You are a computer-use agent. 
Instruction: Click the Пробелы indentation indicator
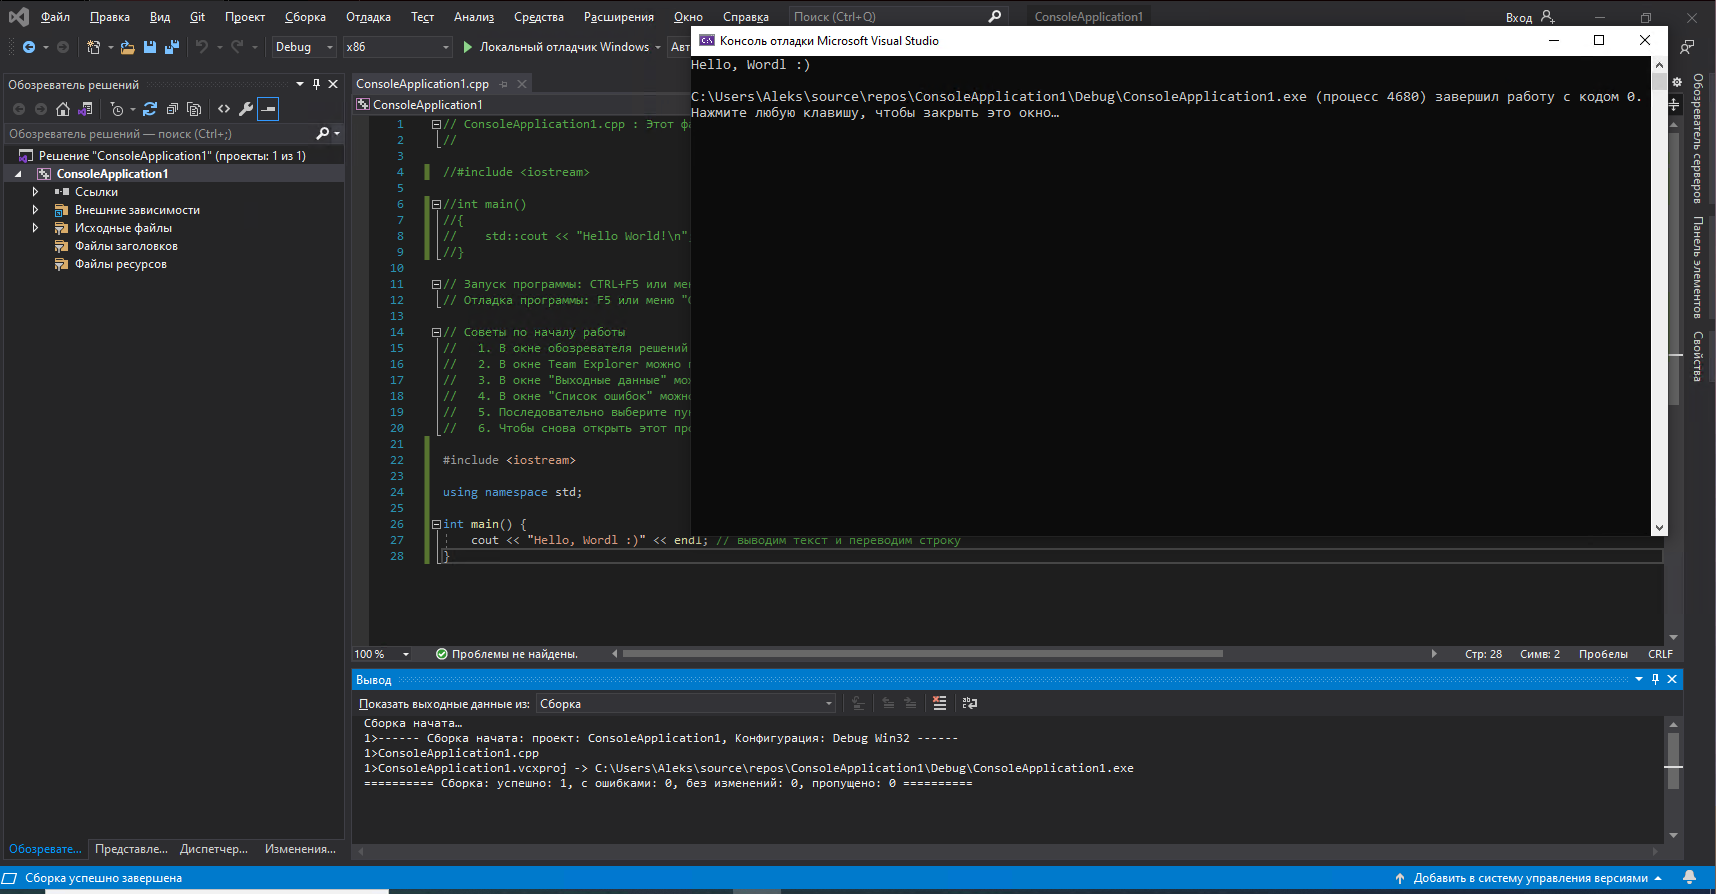click(1603, 654)
